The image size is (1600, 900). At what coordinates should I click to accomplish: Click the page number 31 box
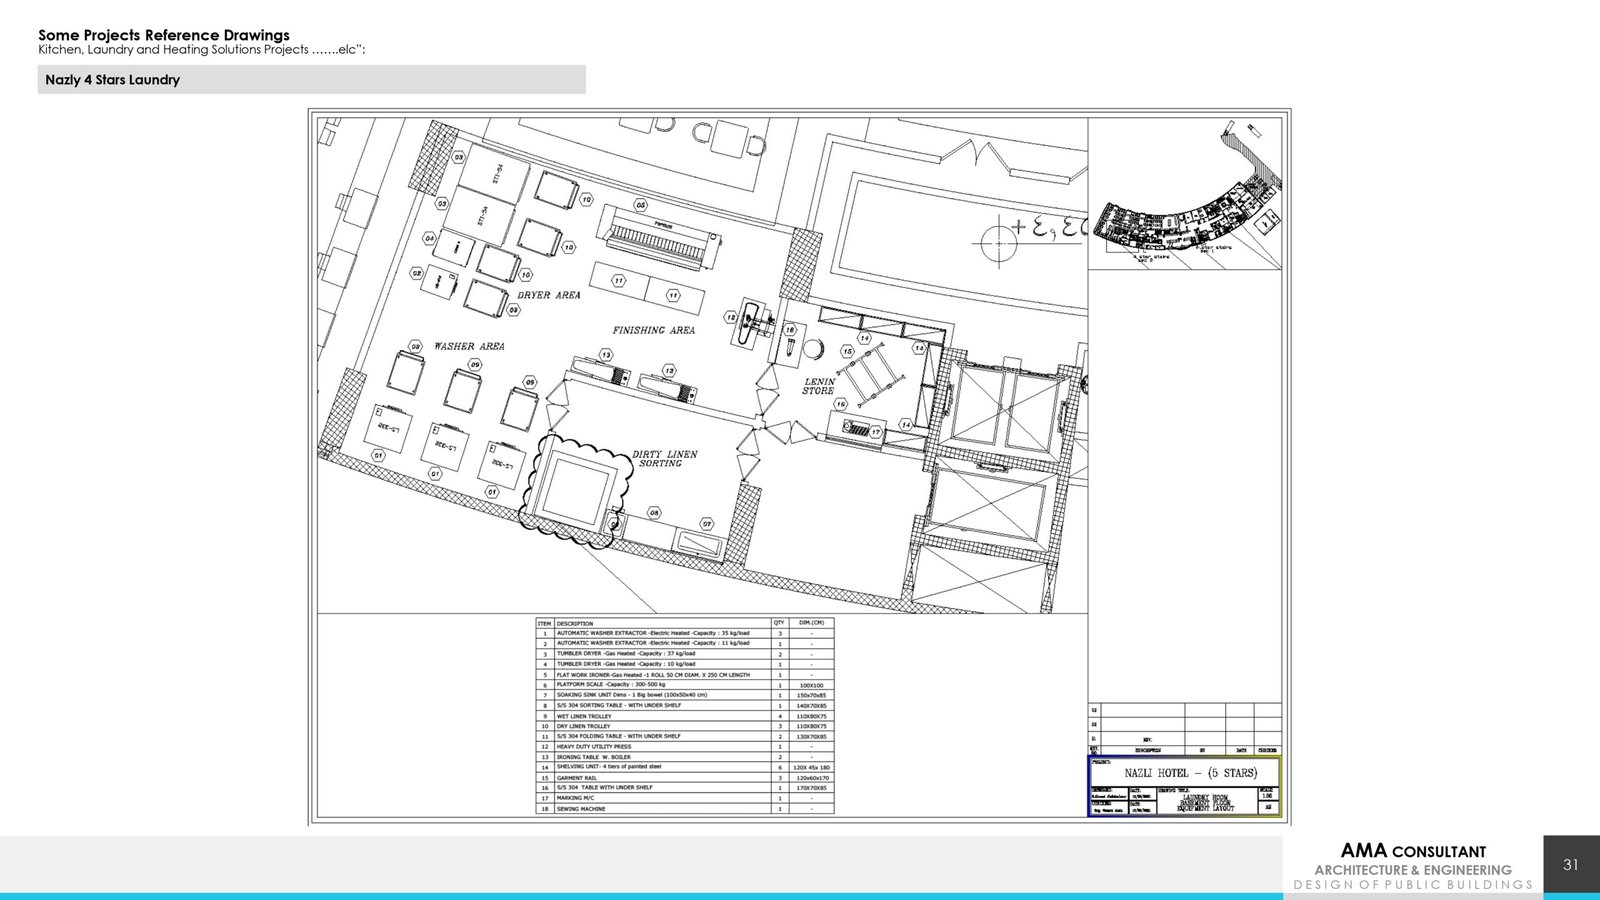point(1571,865)
